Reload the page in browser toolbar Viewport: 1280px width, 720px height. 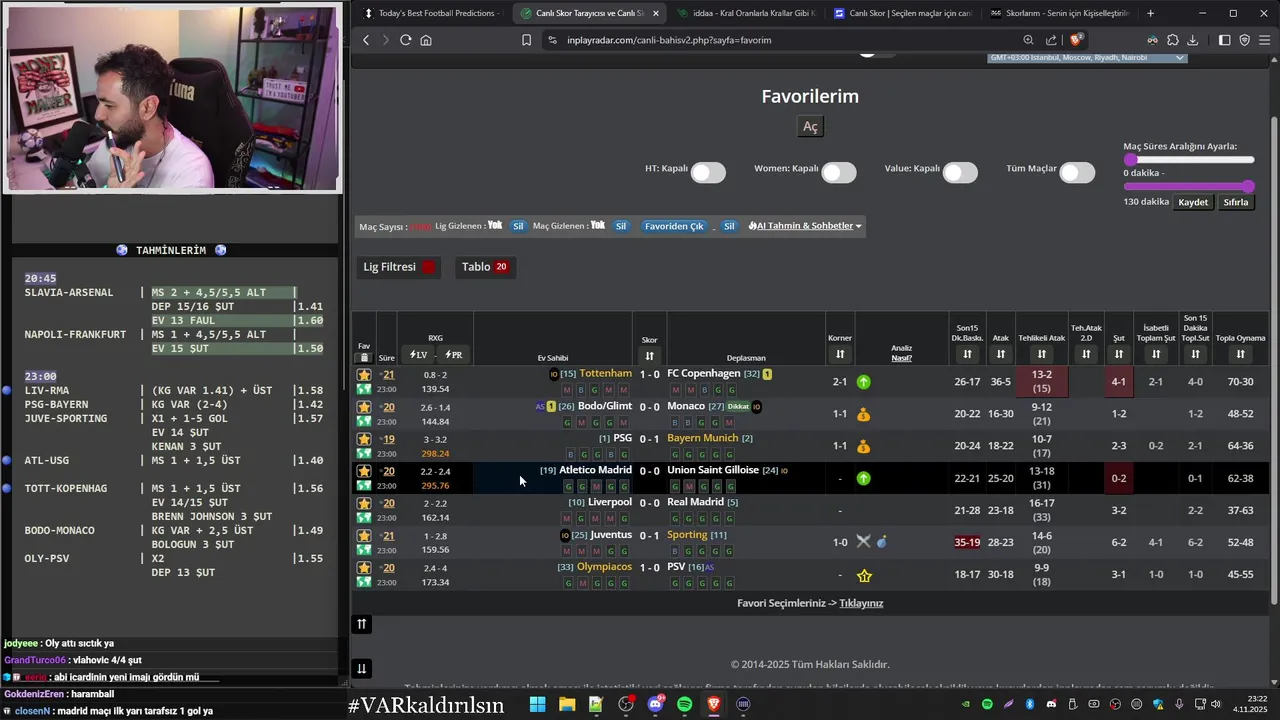(x=405, y=40)
